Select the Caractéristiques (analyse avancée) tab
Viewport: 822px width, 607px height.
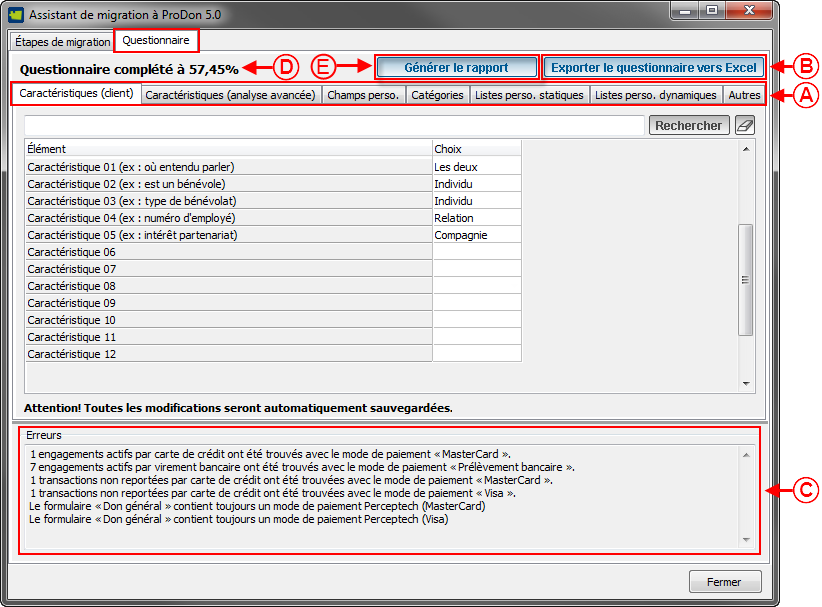pos(230,95)
